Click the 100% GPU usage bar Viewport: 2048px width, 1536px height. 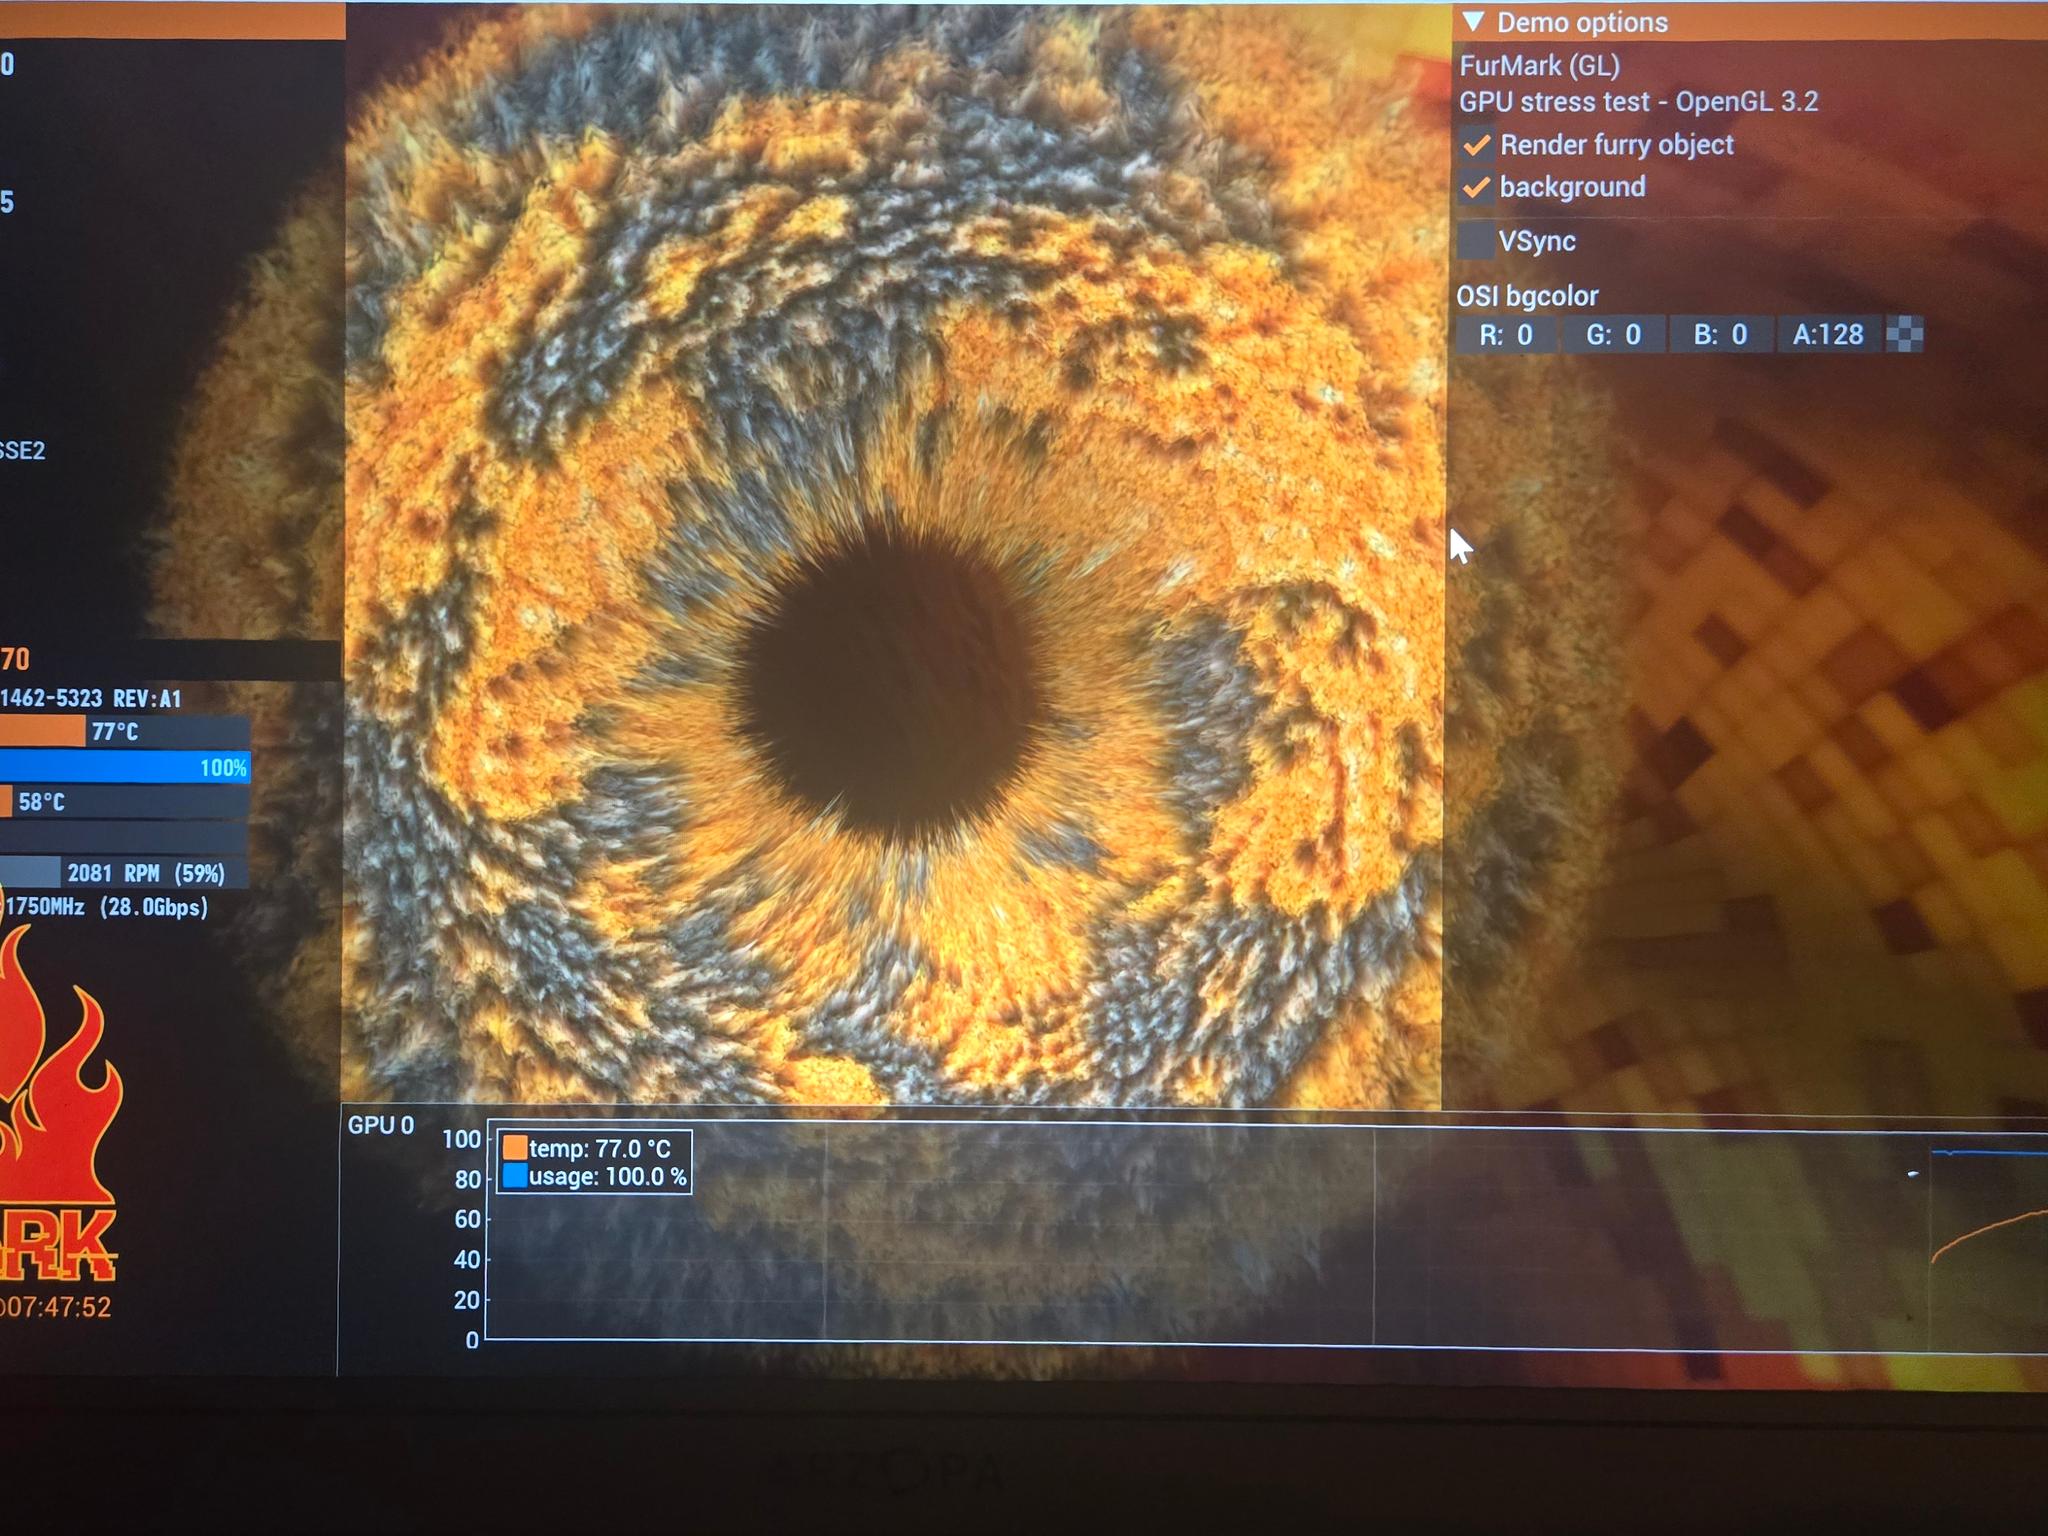pos(125,767)
